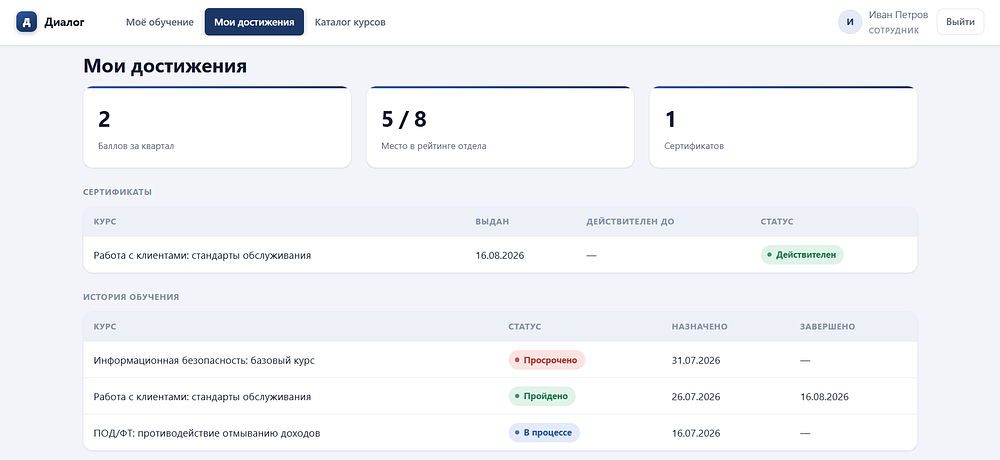Click completed date 16.08.2026 in history
Viewport: 1000px width, 460px height.
click(x=824, y=397)
